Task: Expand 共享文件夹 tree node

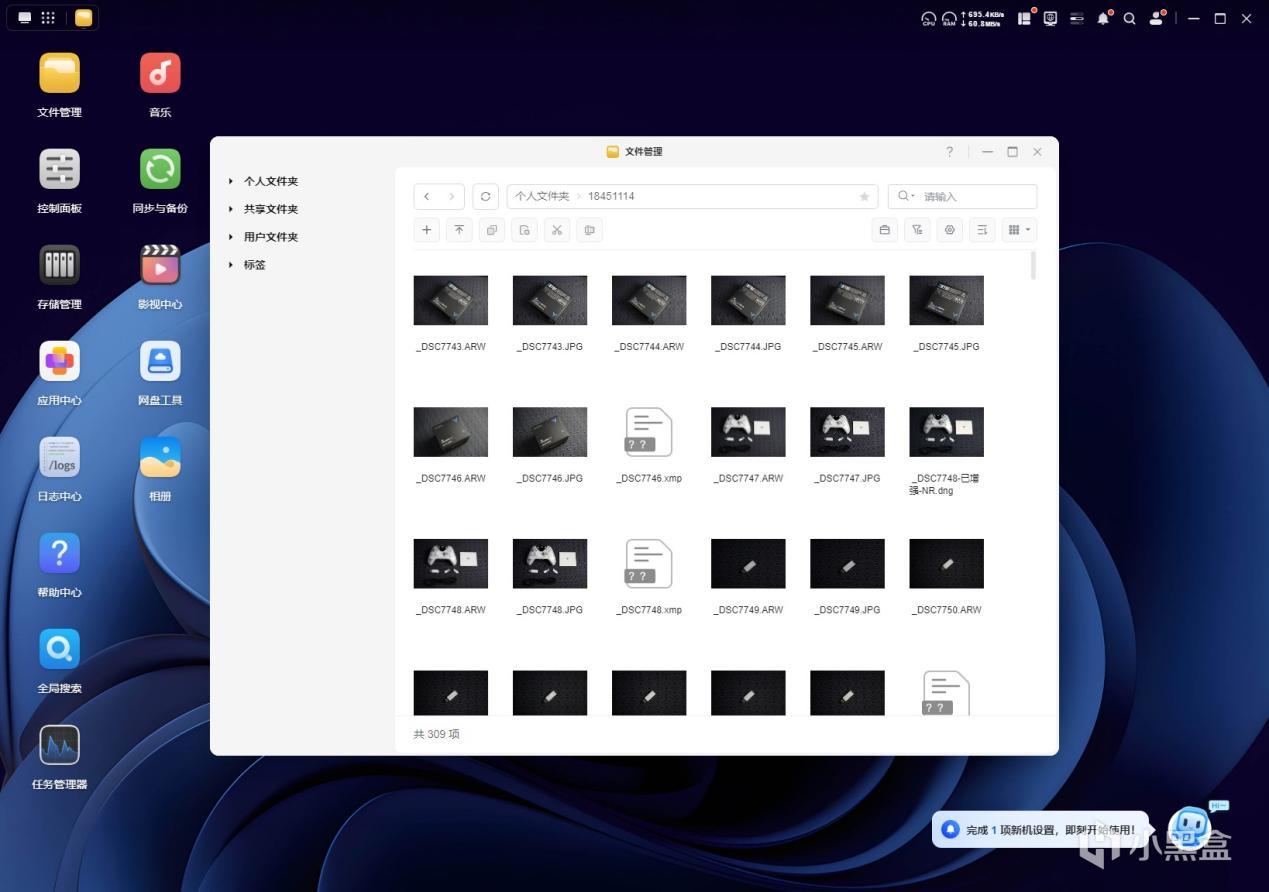Action: tap(231, 209)
